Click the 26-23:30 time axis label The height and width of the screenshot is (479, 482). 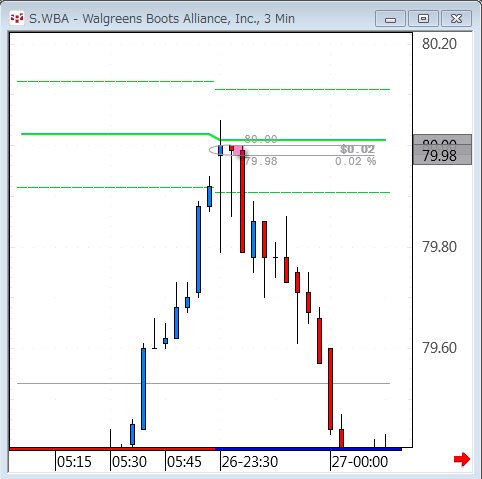point(250,462)
